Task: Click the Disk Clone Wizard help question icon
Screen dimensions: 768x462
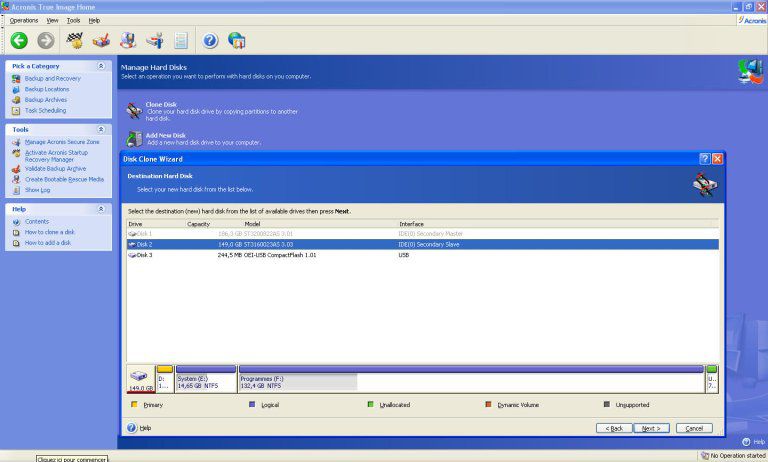Action: pos(704,159)
